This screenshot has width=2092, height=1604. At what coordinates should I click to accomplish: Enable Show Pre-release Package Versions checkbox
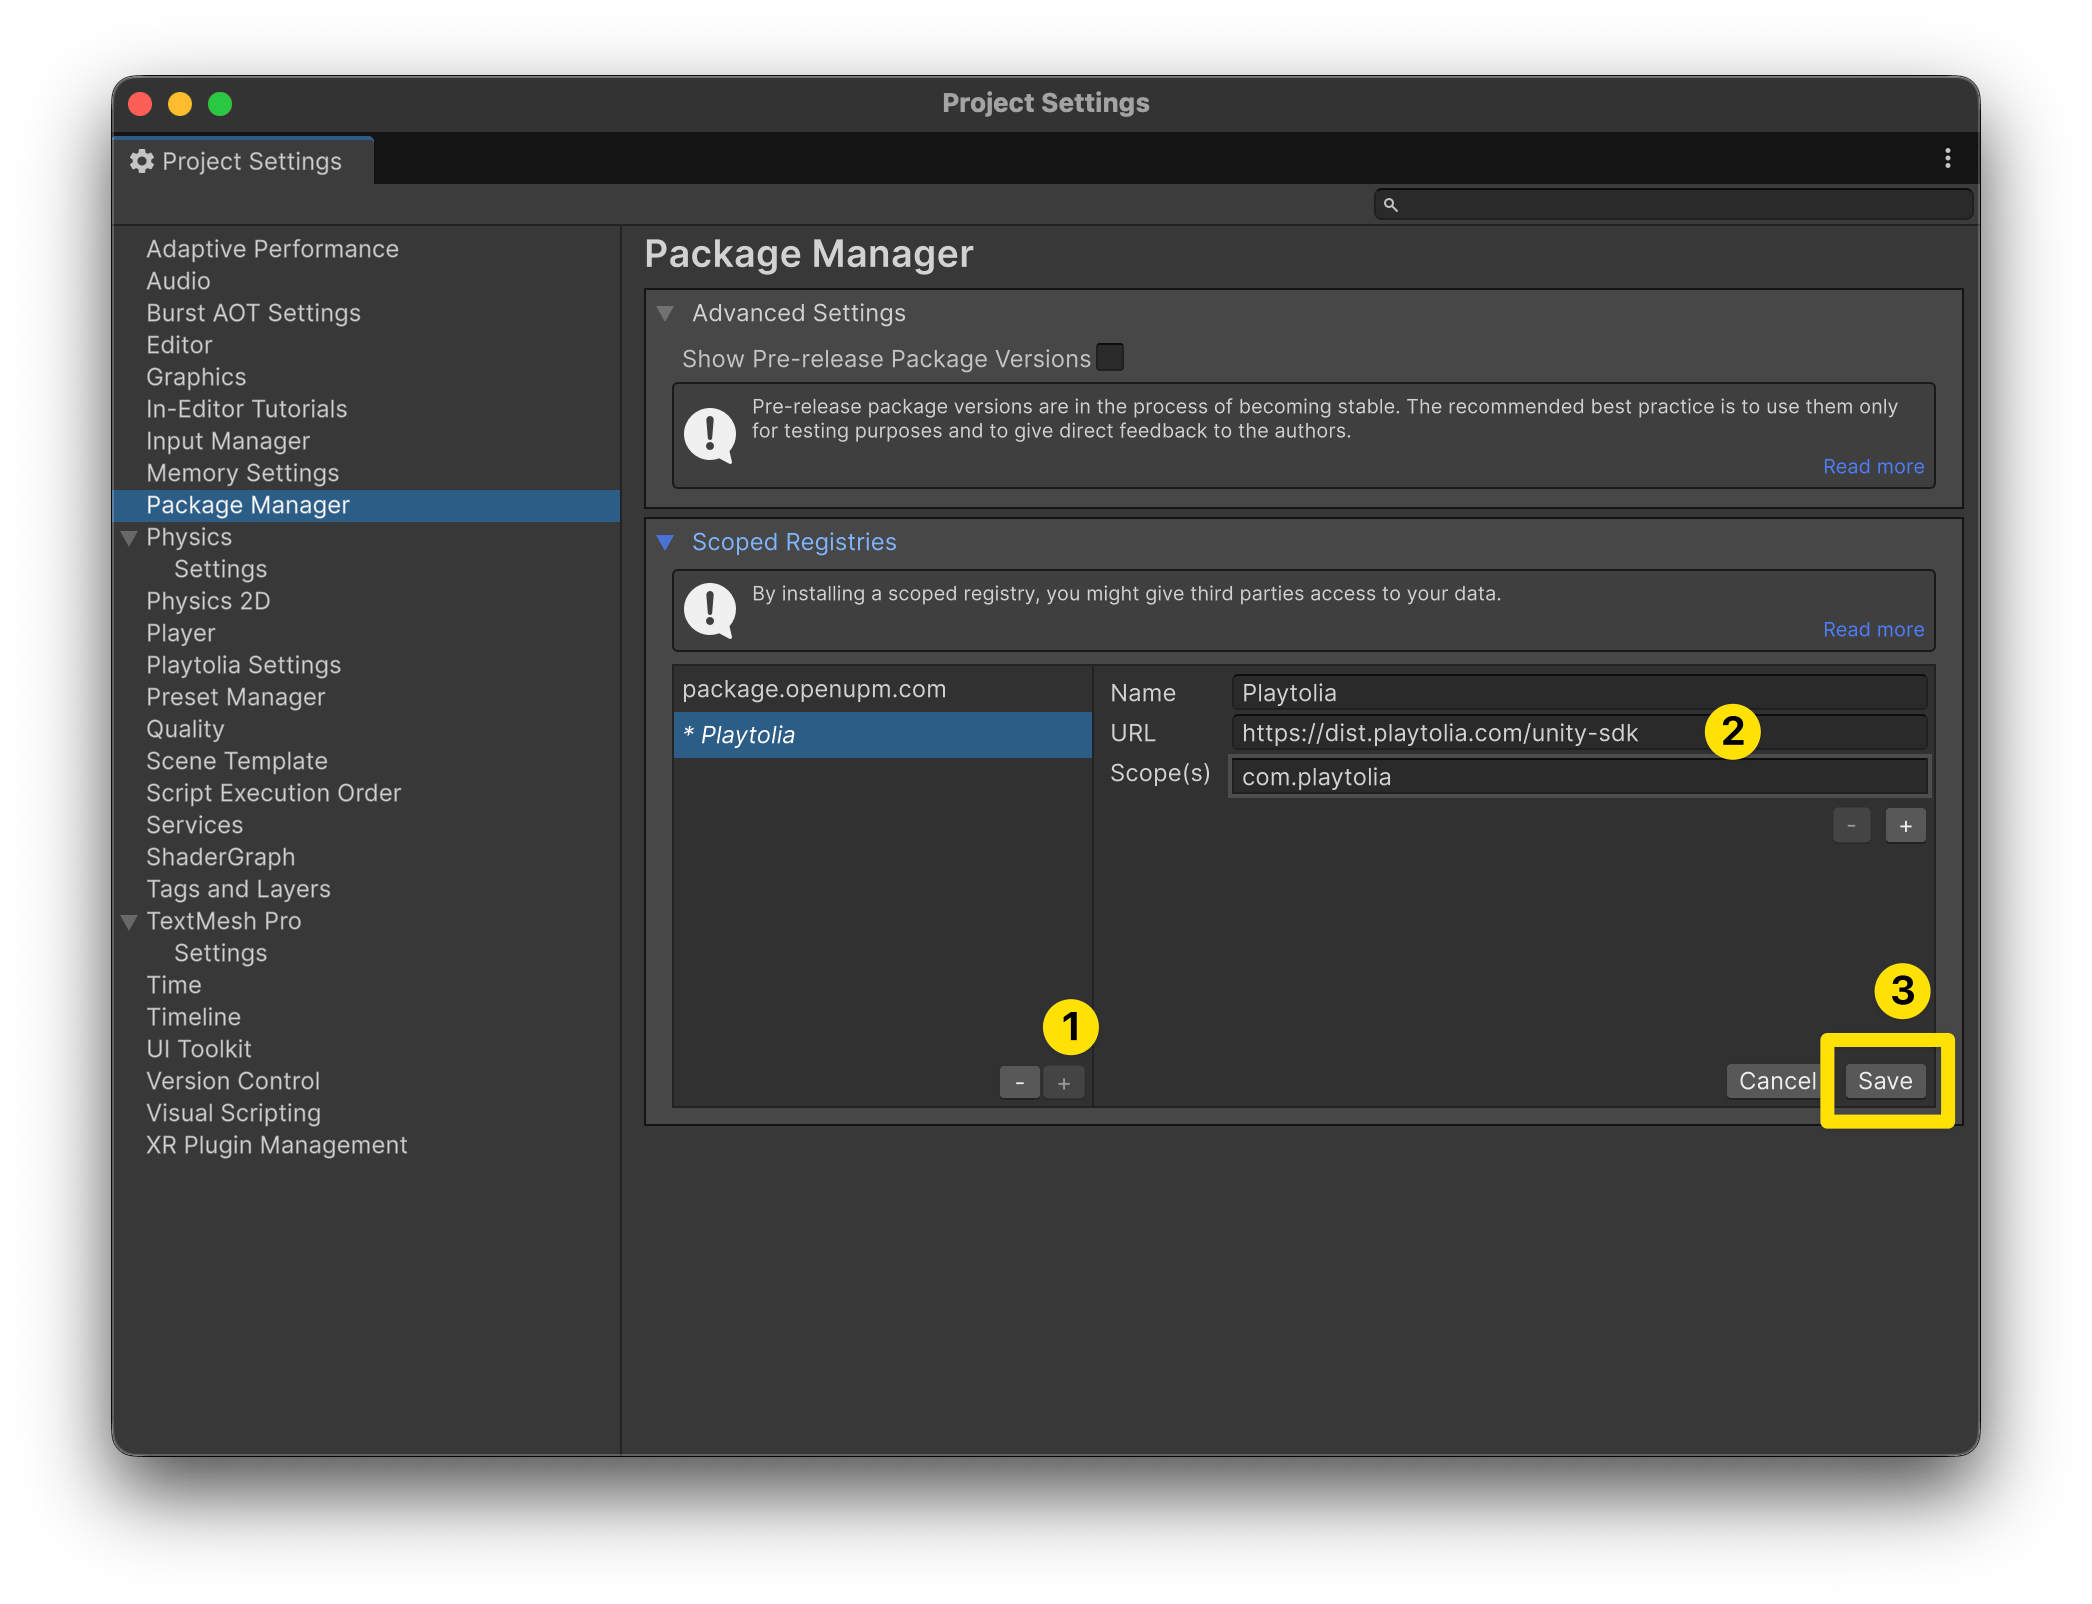pyautogui.click(x=1110, y=357)
